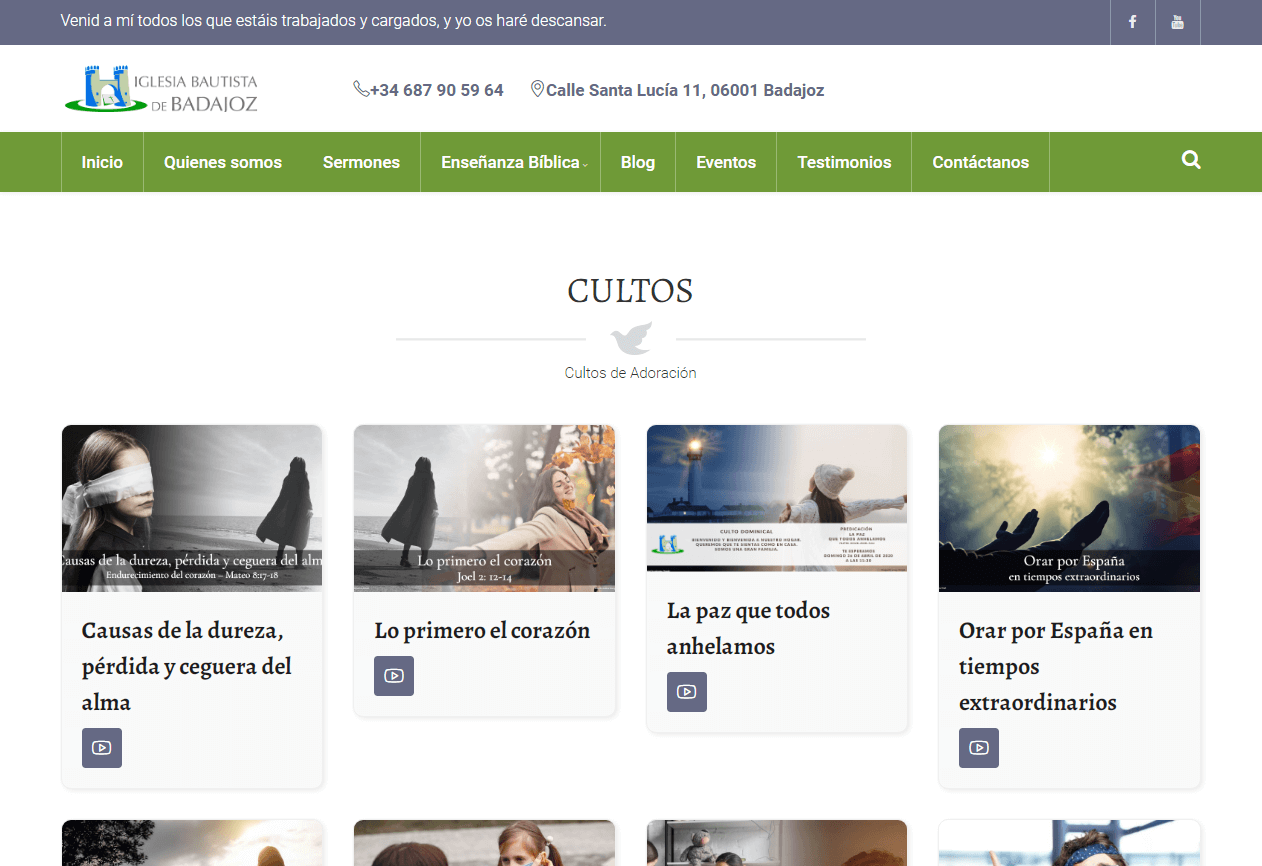Navigate to the Sermones menu item
This screenshot has height=866, width=1262.
tap(361, 162)
